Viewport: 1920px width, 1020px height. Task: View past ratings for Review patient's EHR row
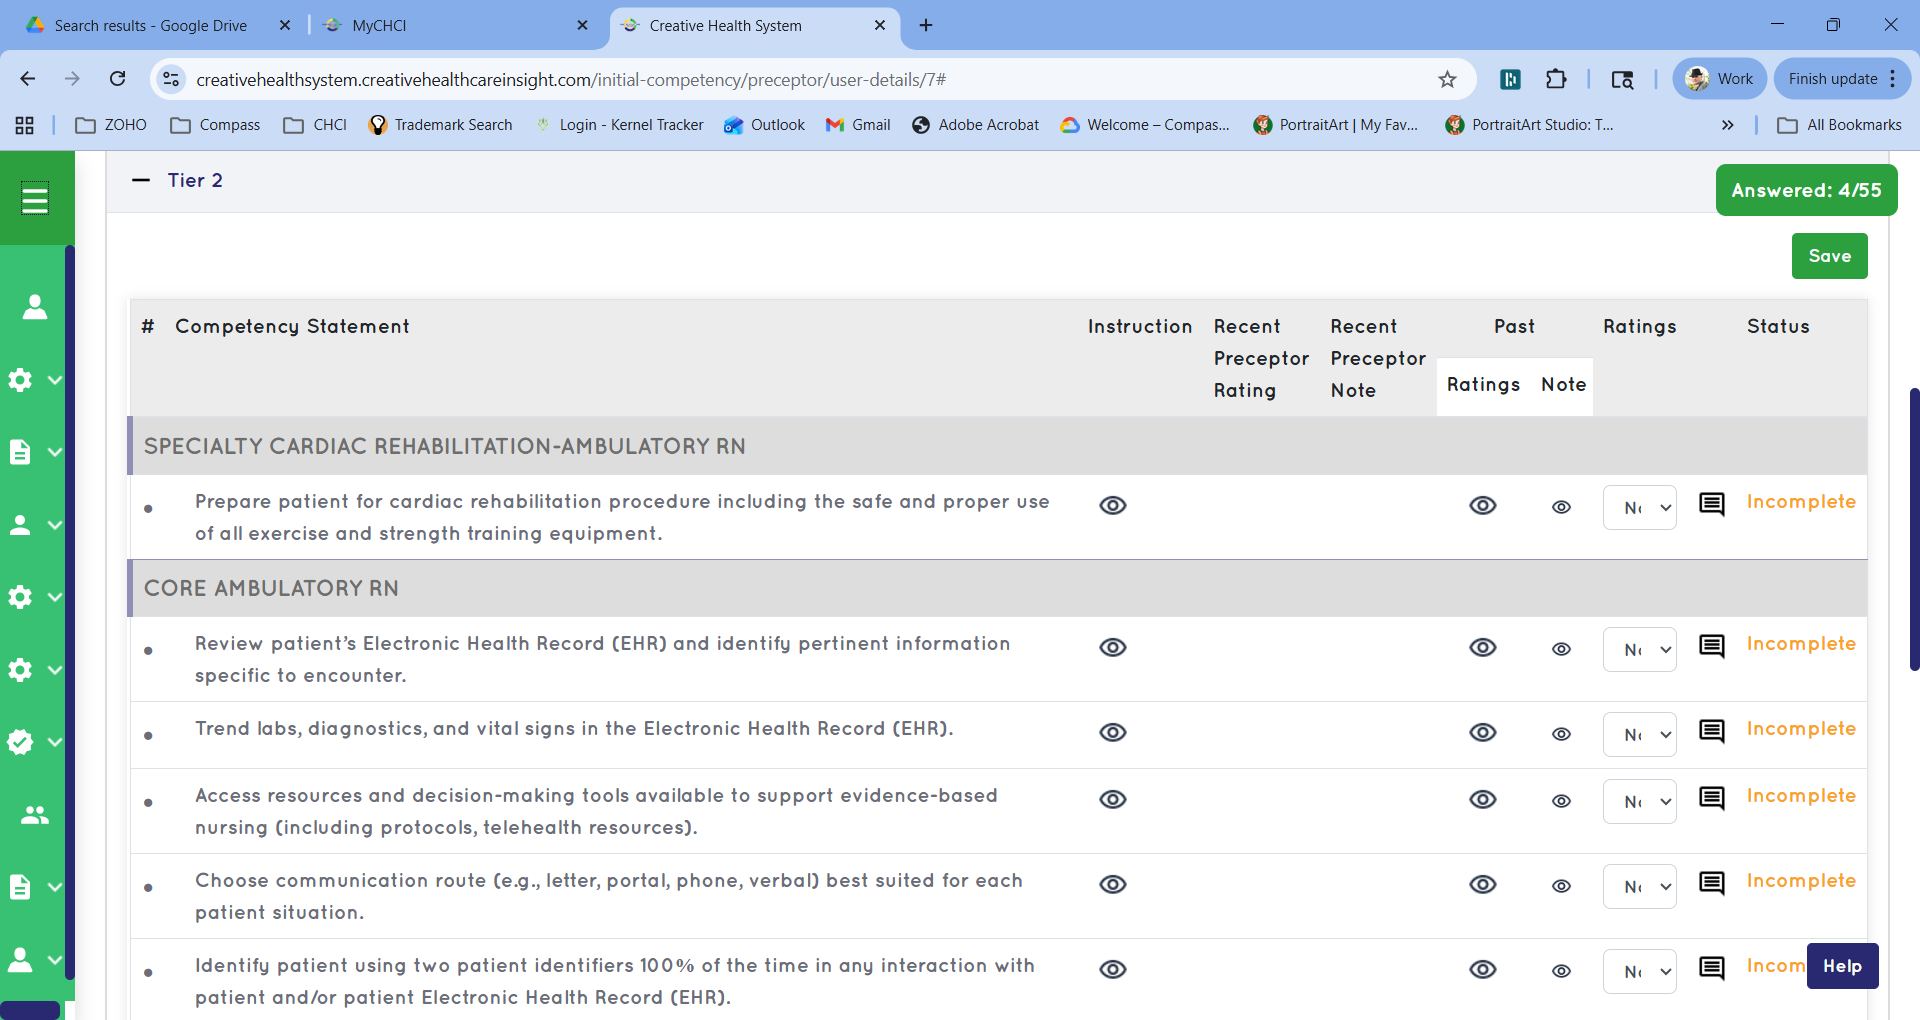(1483, 647)
